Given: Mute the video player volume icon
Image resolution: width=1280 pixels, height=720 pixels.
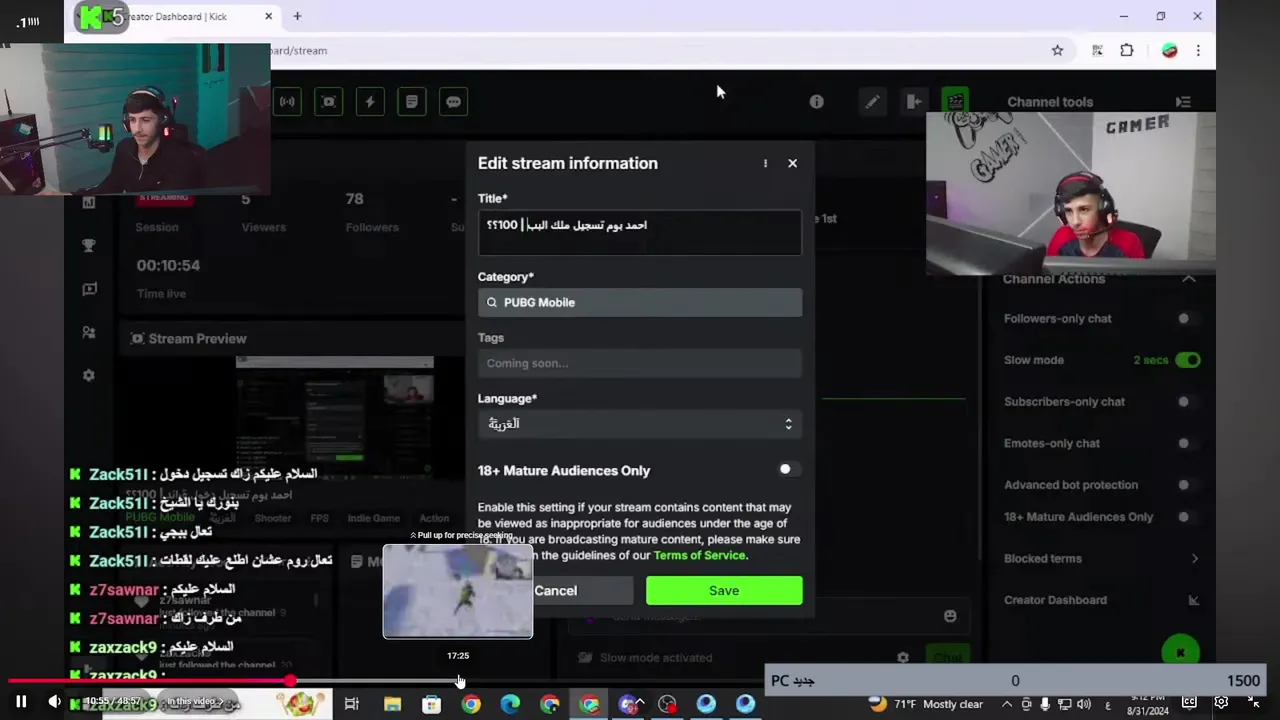Looking at the screenshot, I should 54,702.
